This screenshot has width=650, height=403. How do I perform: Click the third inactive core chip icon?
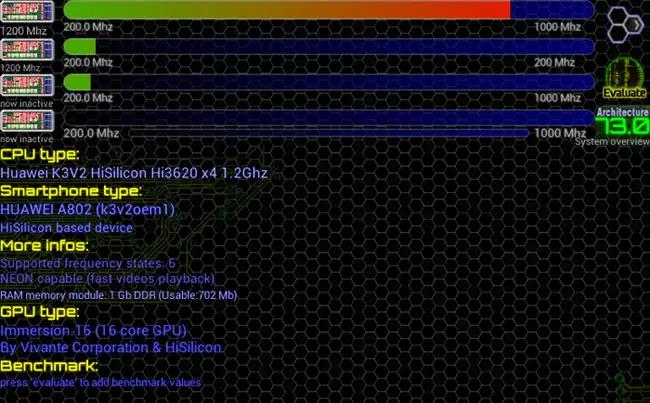coord(27,85)
